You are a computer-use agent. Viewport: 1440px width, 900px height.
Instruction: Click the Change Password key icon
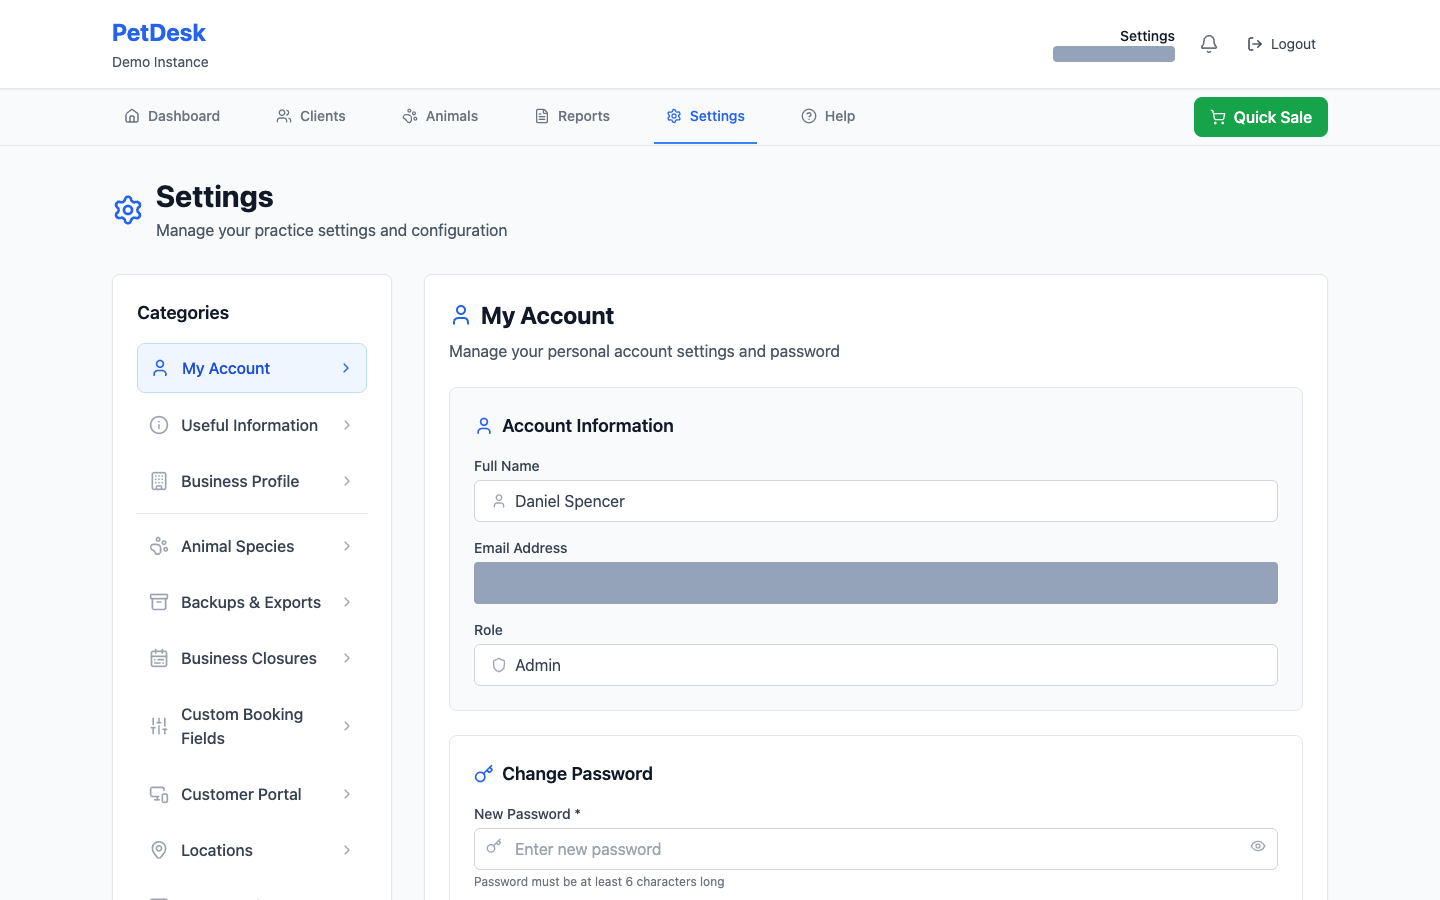click(x=484, y=774)
